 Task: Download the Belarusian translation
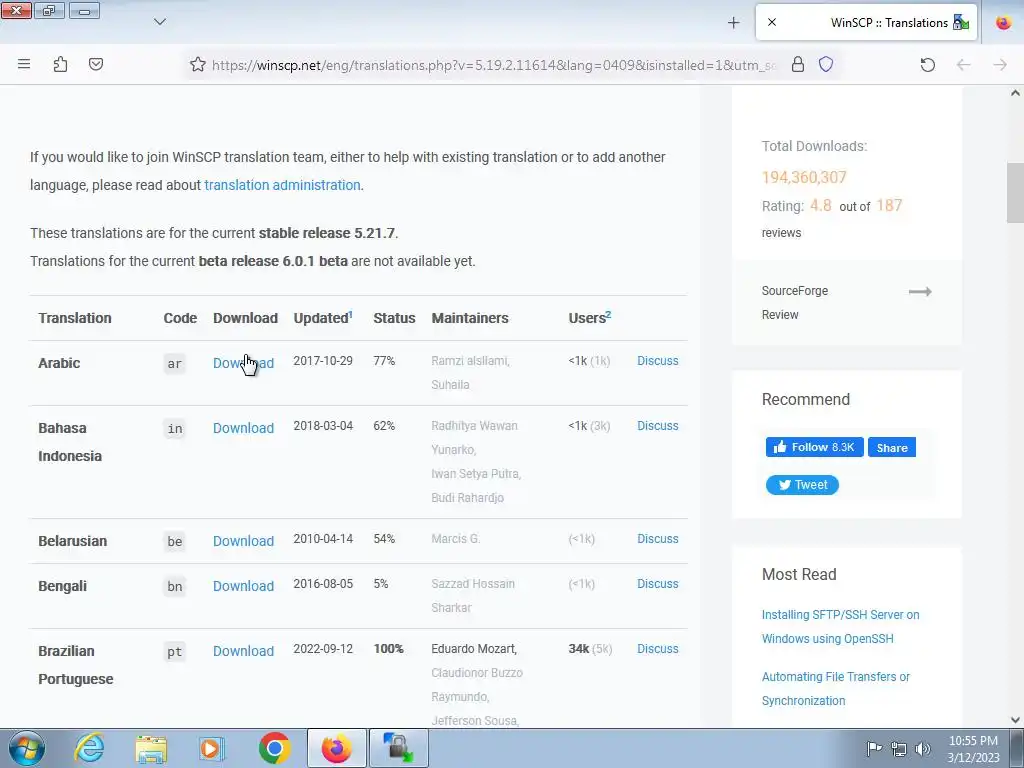coord(243,541)
